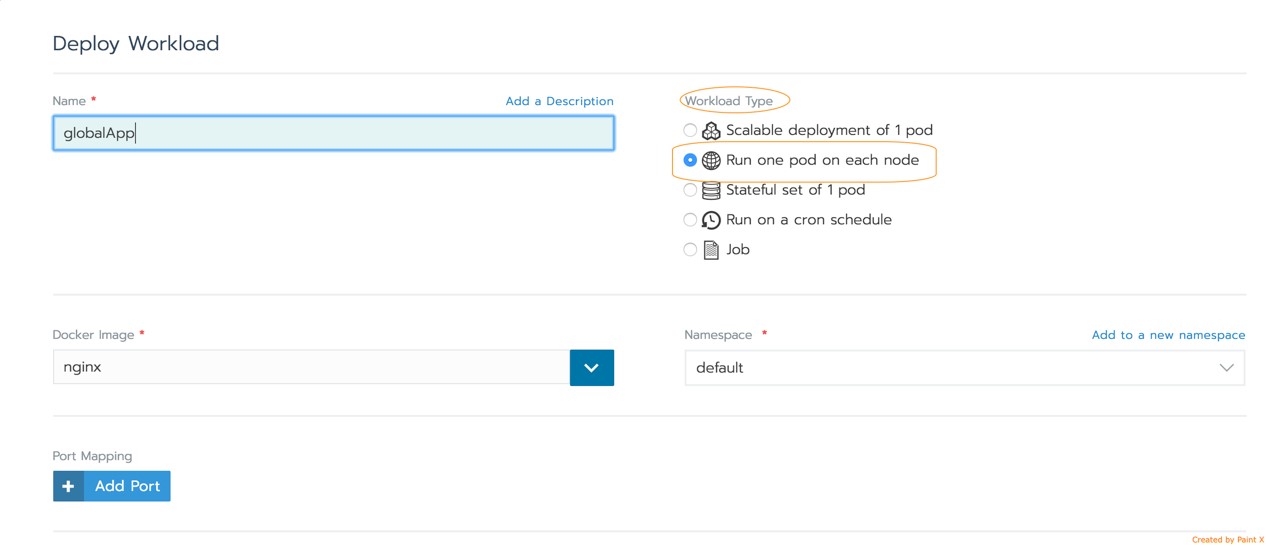Click Add to a new namespace link
The height and width of the screenshot is (547, 1267).
pyautogui.click(x=1168, y=335)
